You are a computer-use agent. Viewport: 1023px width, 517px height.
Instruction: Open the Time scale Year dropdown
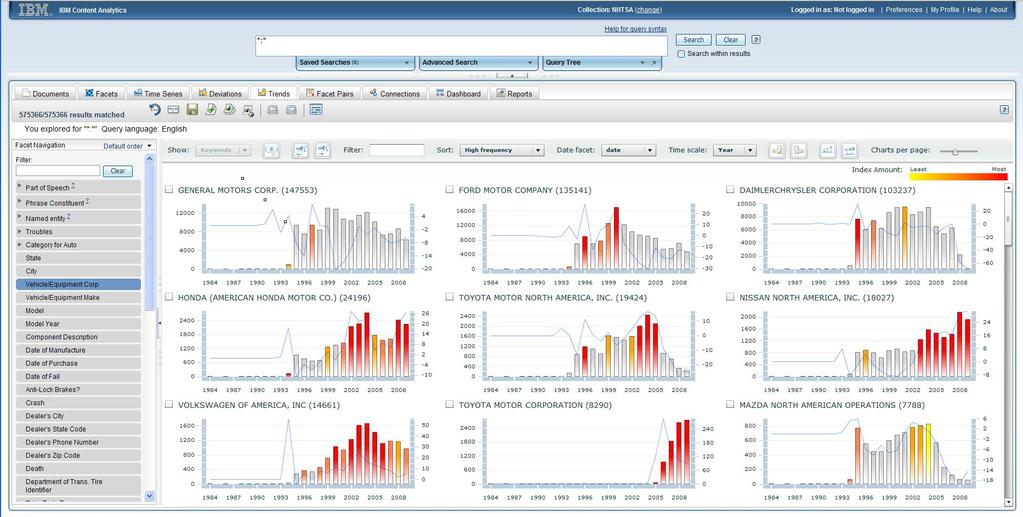coord(735,150)
